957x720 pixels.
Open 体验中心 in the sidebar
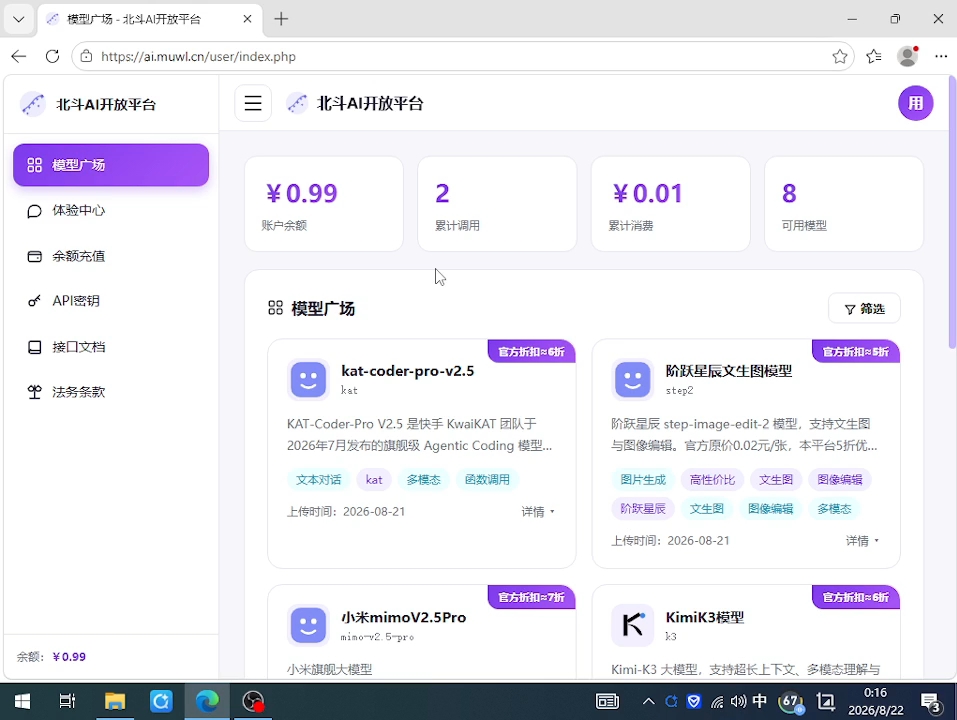click(111, 211)
